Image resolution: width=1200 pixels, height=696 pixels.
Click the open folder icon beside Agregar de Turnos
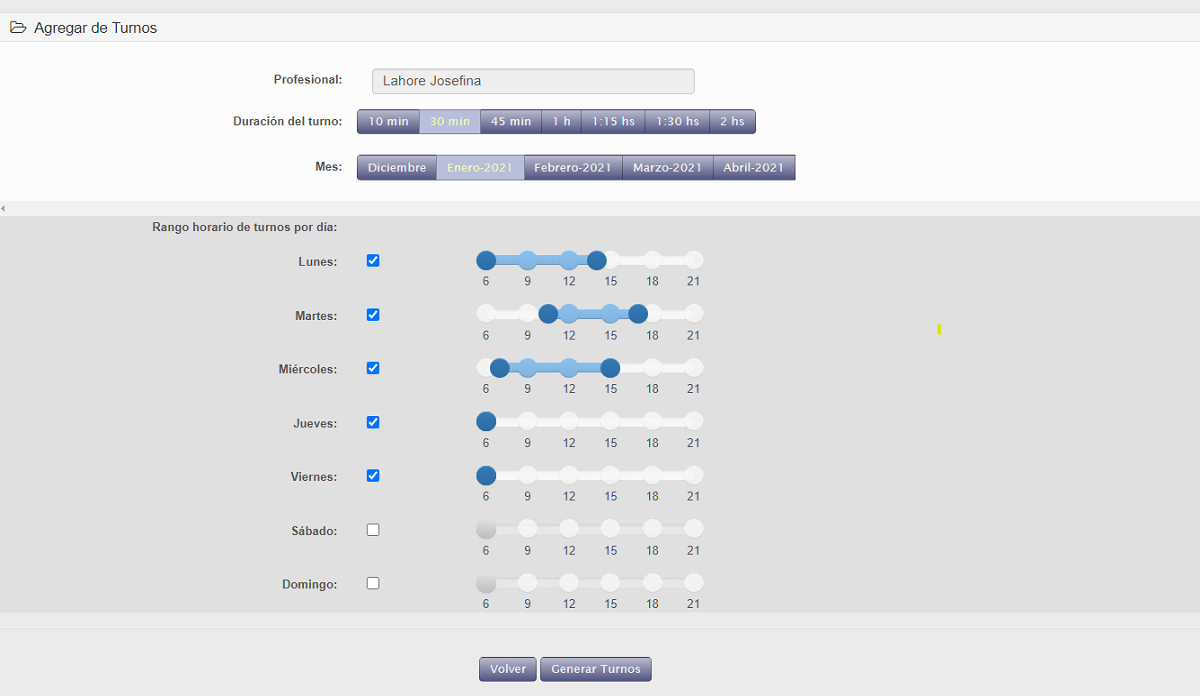(x=18, y=28)
